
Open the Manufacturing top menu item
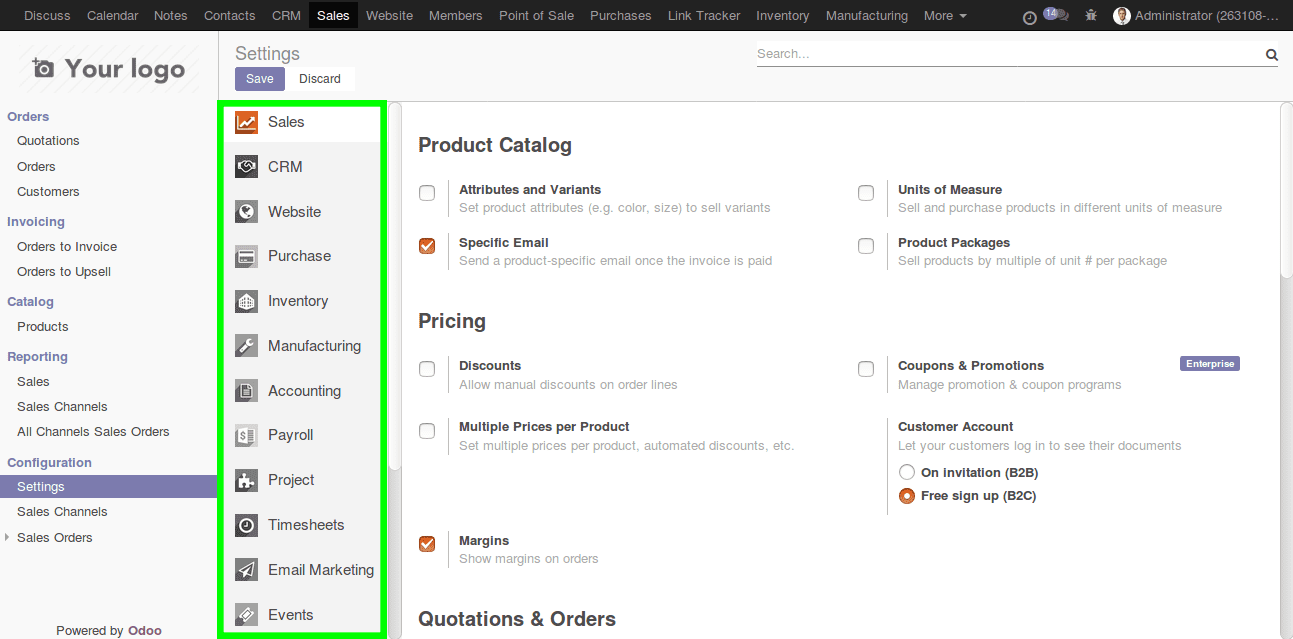click(867, 16)
